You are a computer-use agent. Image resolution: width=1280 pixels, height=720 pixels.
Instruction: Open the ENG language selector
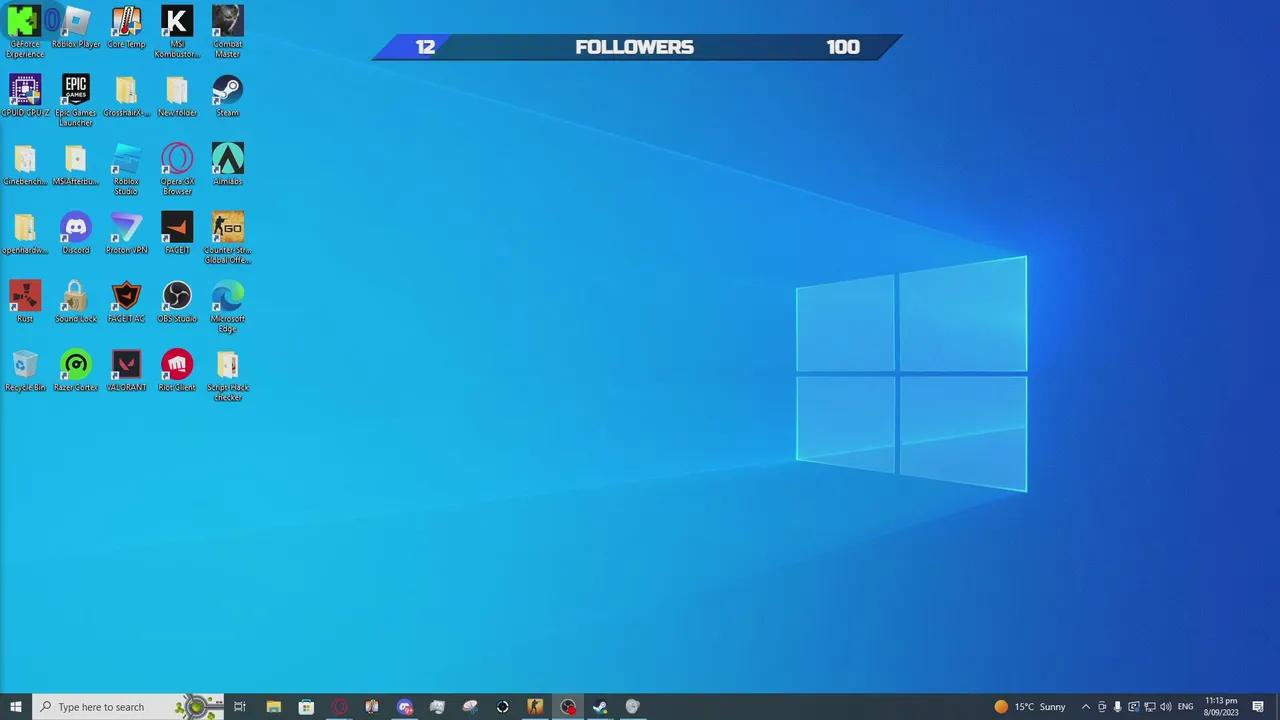pyautogui.click(x=1185, y=707)
